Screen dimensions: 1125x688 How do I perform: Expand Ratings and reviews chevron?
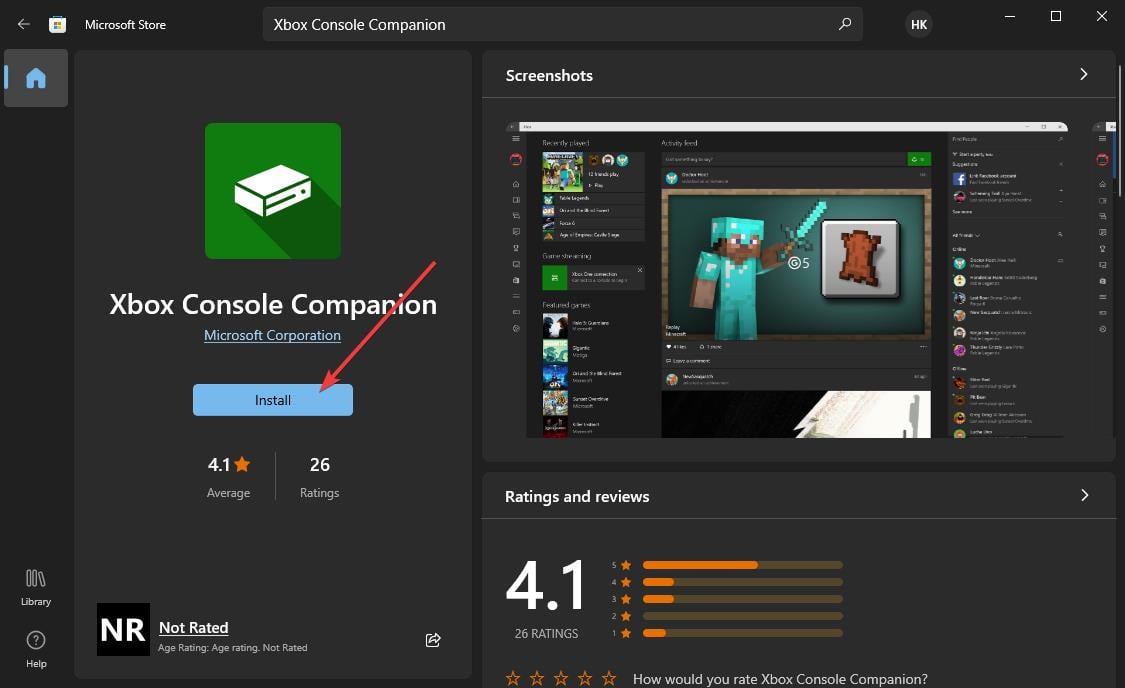point(1084,495)
